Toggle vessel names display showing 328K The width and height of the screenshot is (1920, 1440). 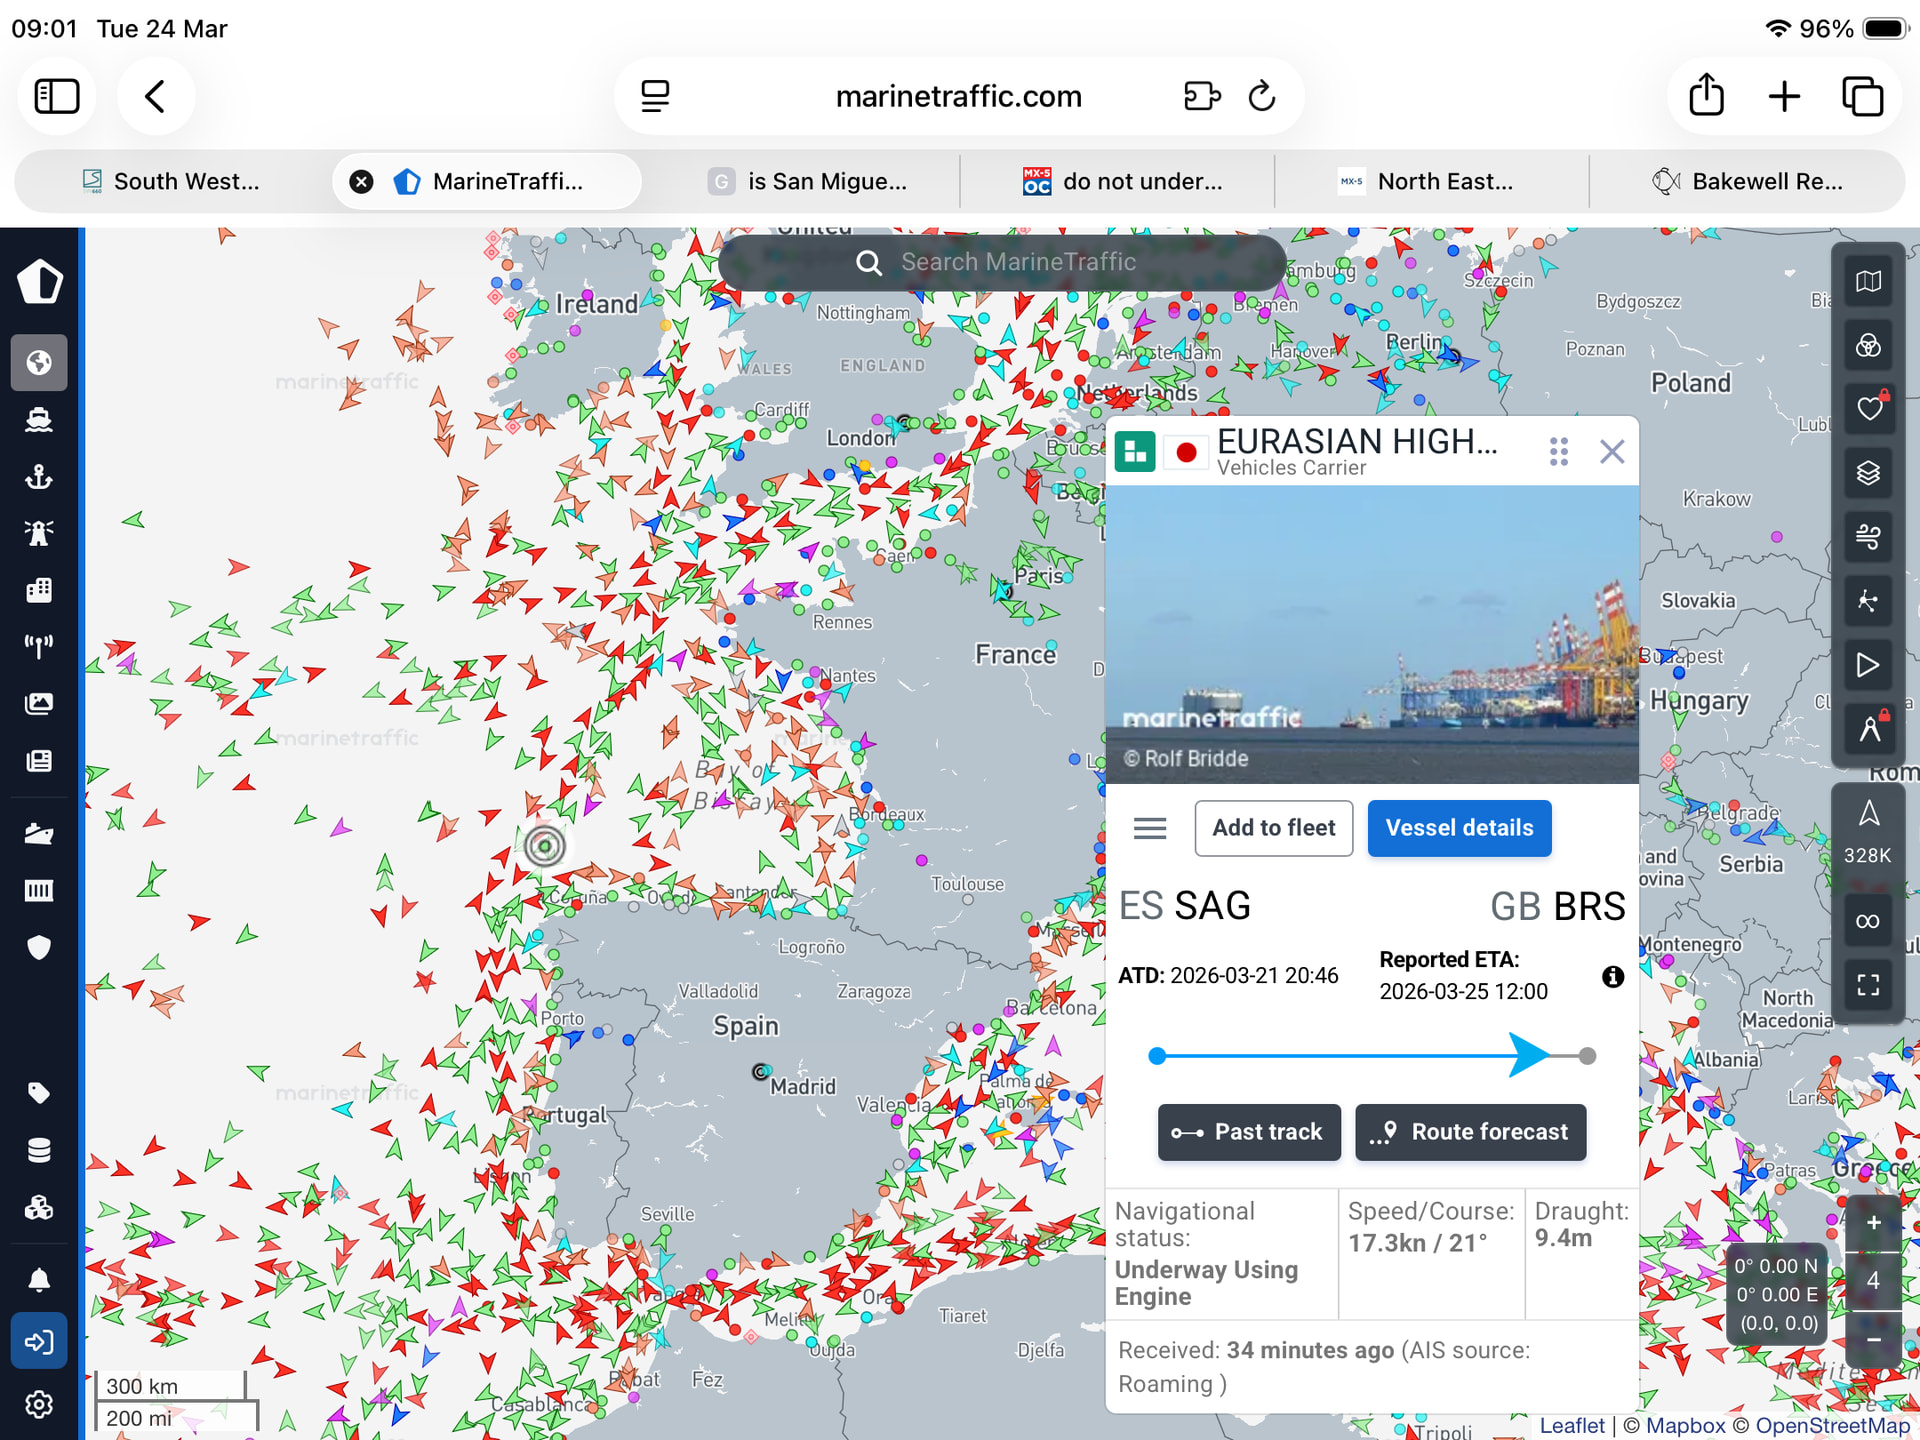[1868, 830]
